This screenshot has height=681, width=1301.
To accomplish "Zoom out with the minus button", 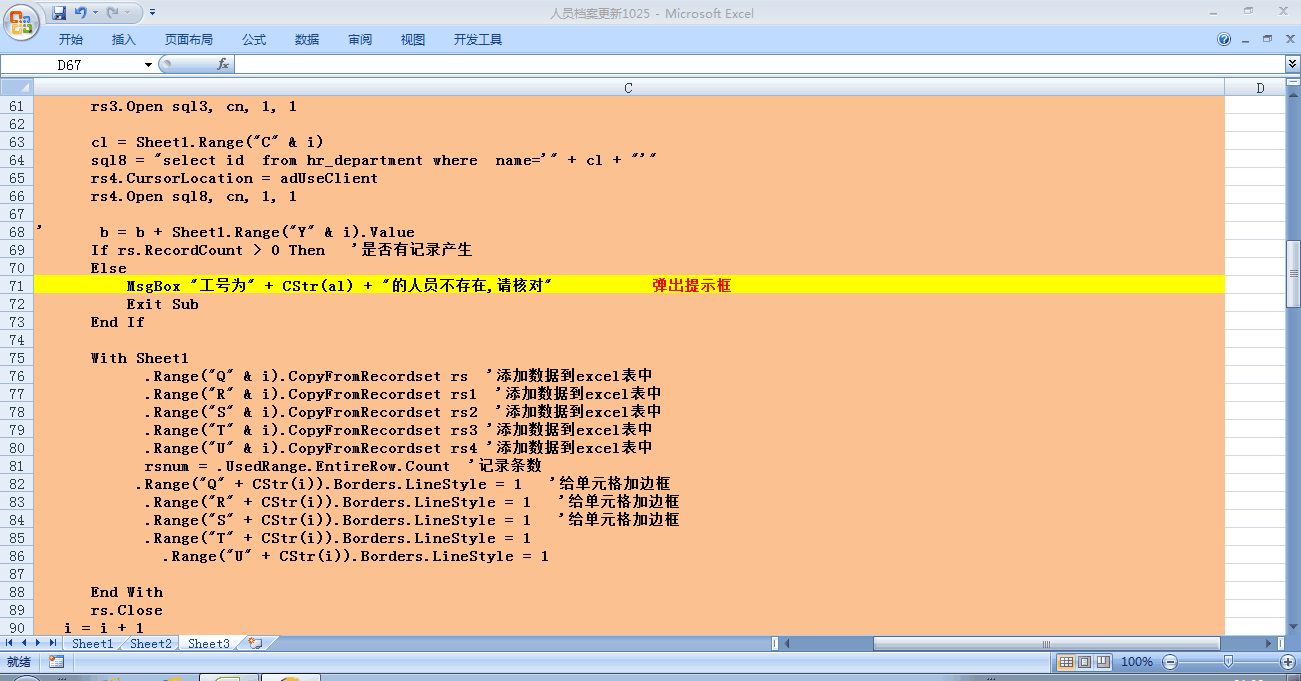I will [1170, 662].
